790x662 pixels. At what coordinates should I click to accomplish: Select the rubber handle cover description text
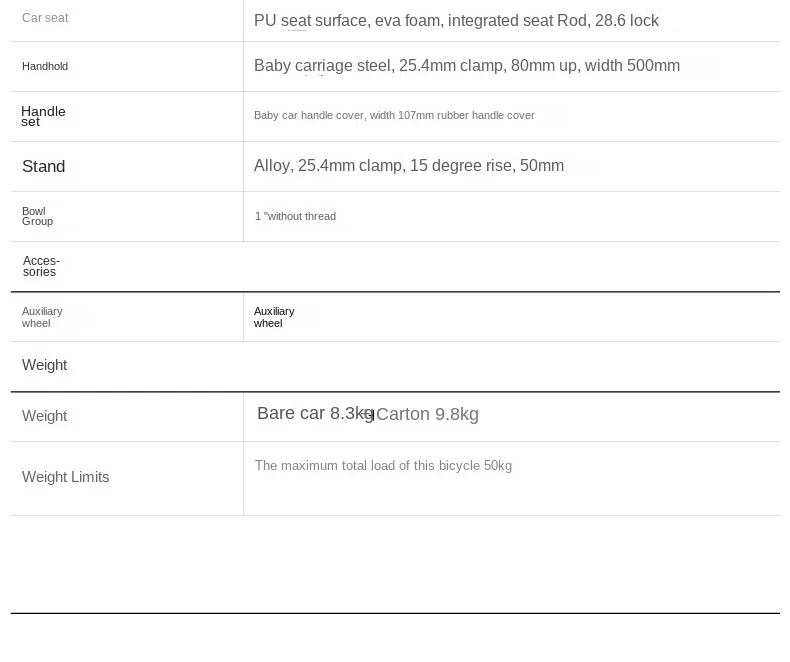pyautogui.click(x=394, y=115)
